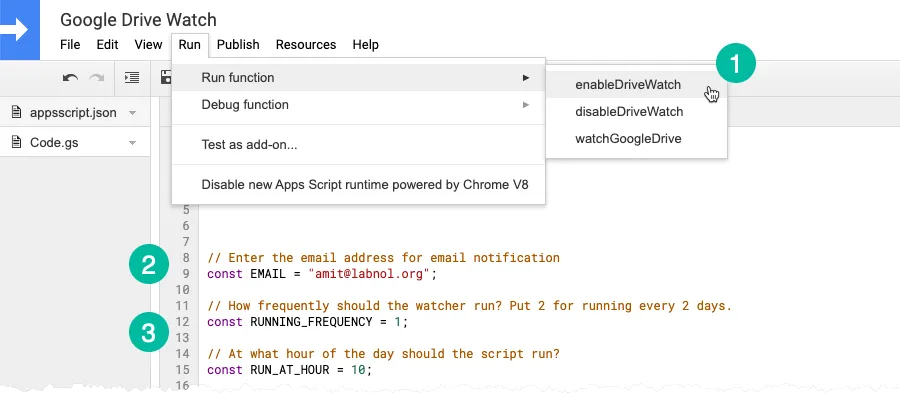Screen dimensions: 900x394
Task: Open the Edit menu
Action: [107, 44]
